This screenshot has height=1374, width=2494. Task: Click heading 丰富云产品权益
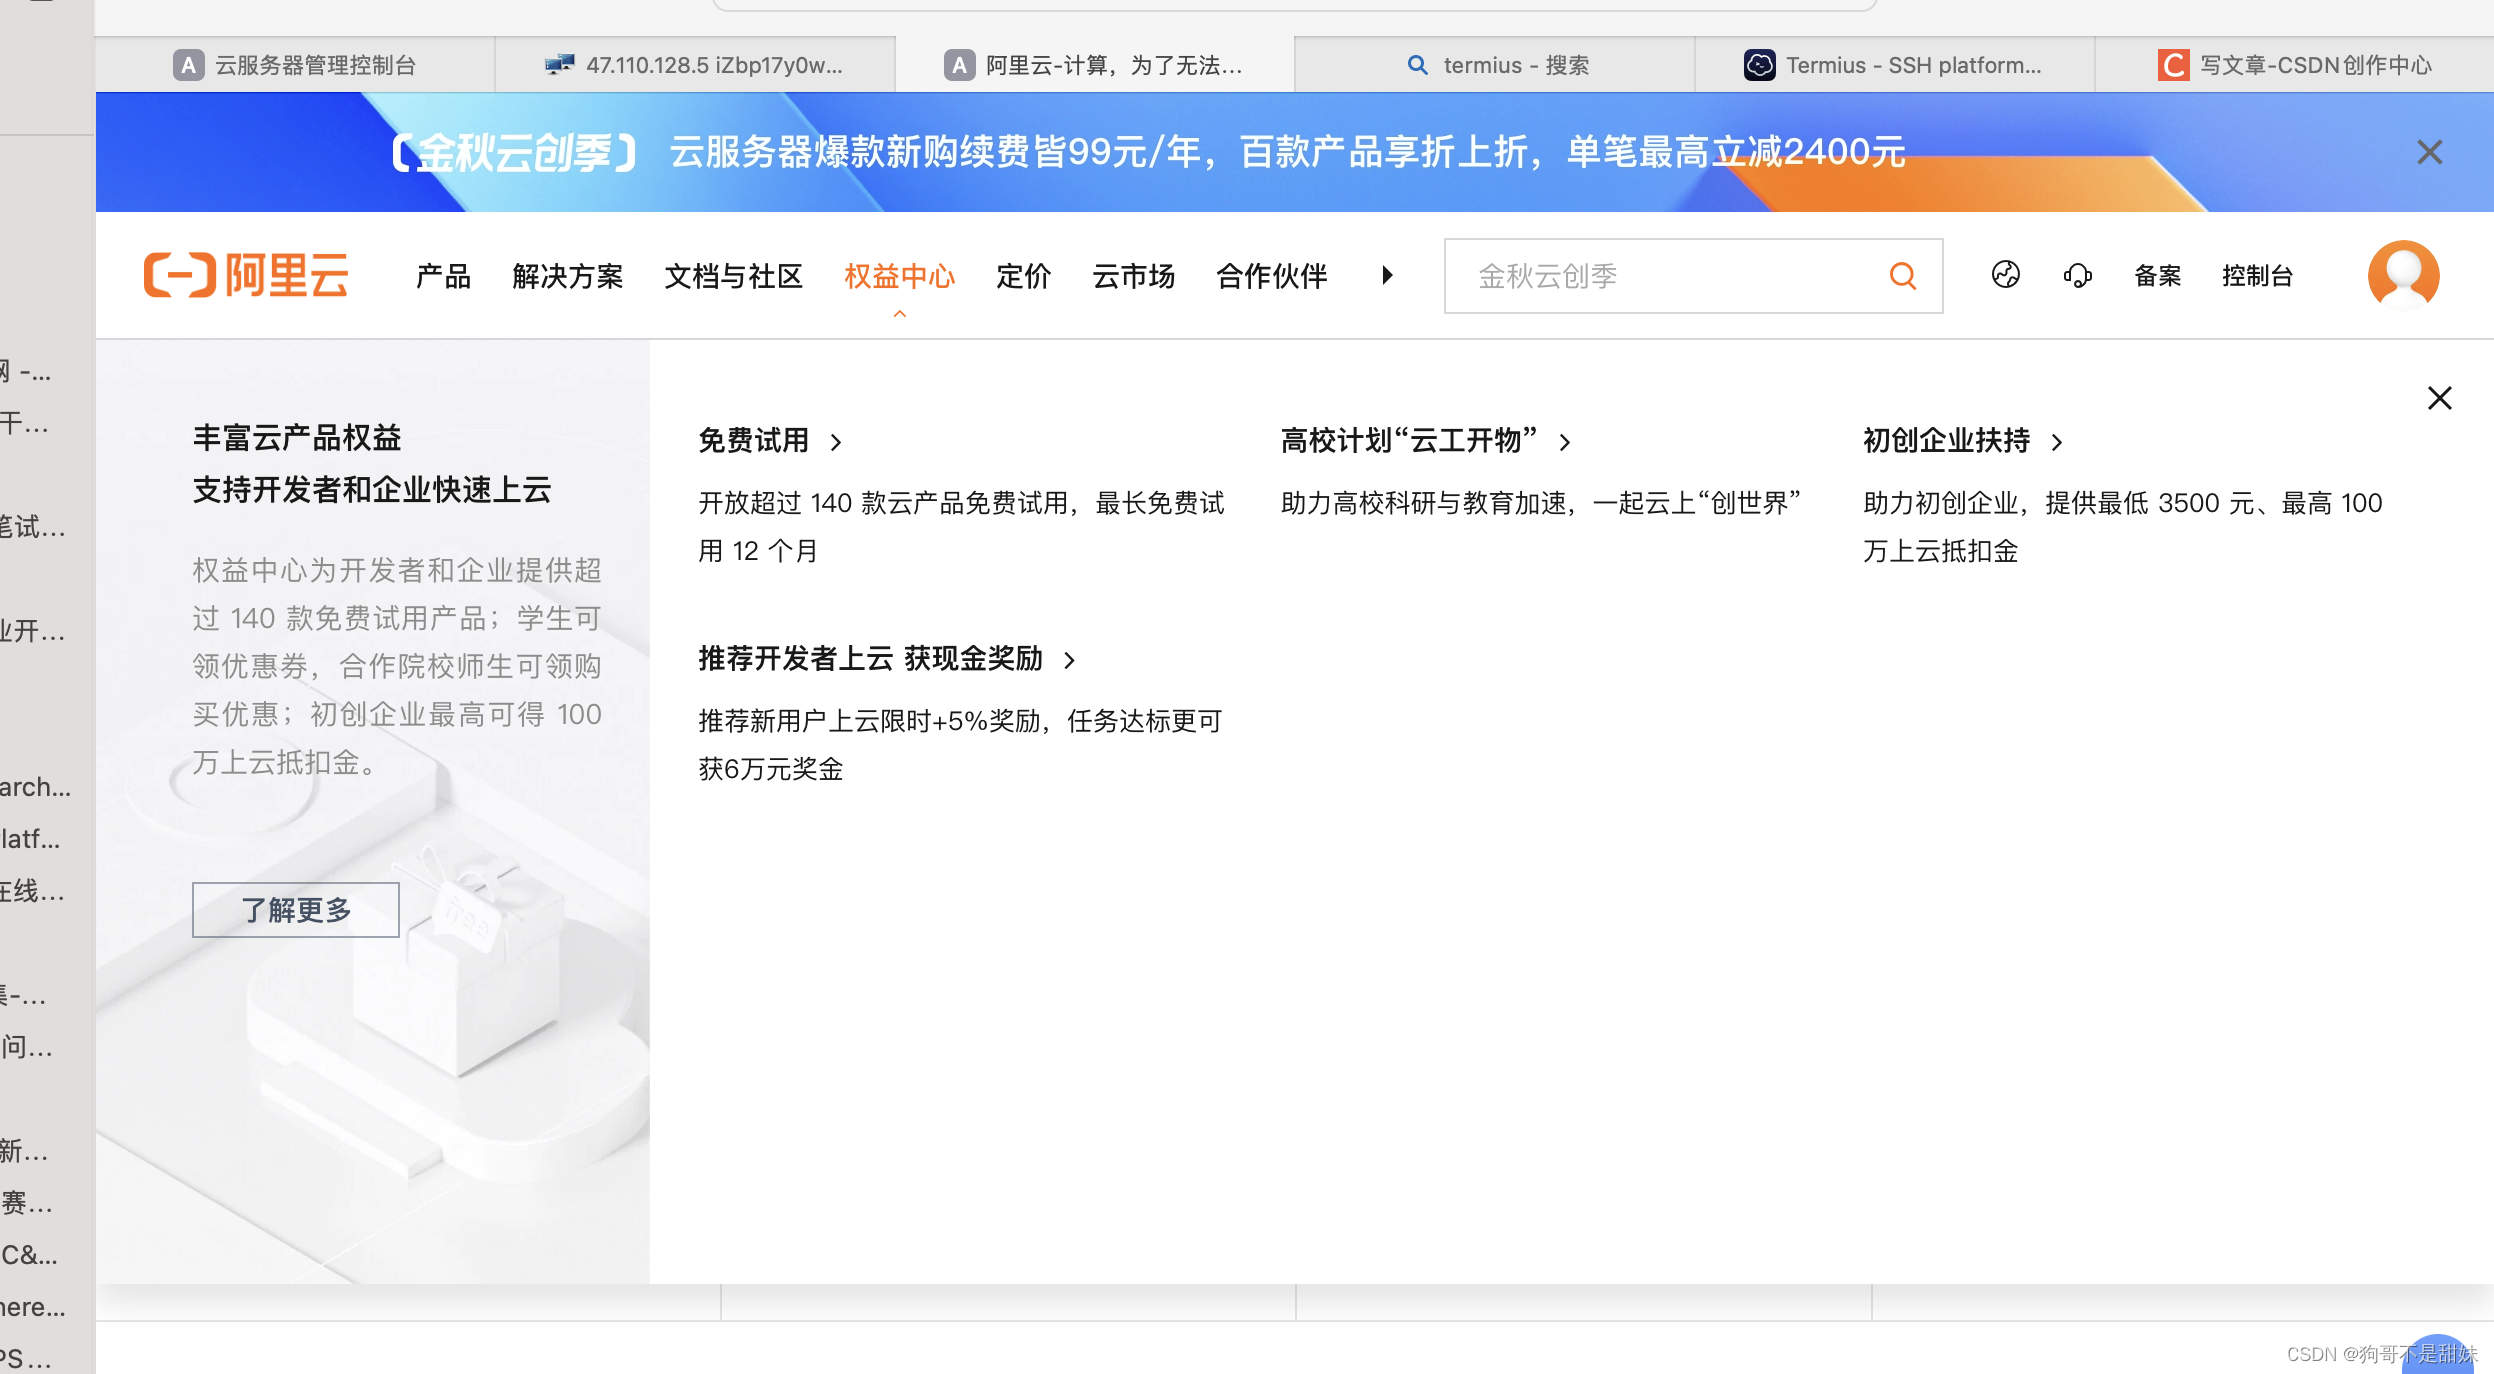click(297, 437)
